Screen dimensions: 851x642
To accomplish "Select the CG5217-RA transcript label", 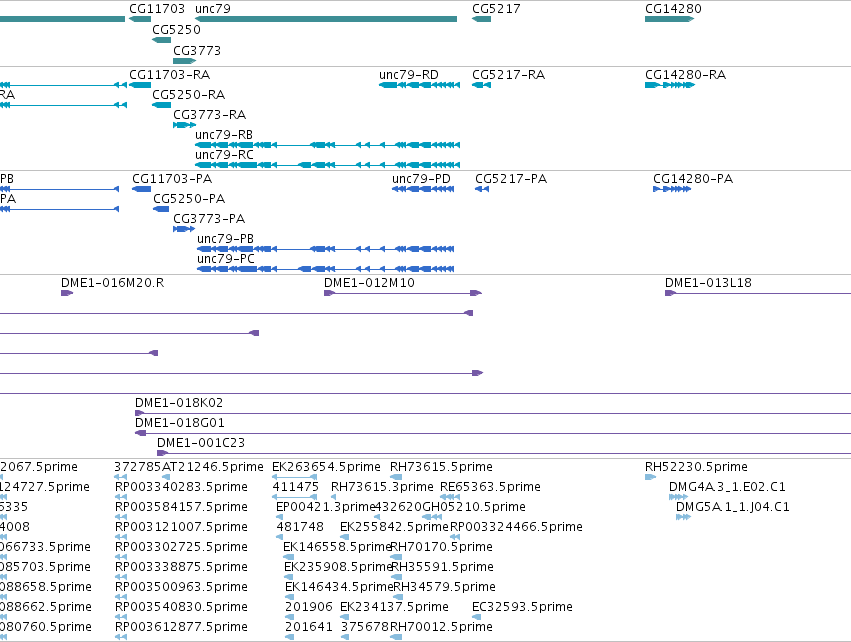I will 509,74.
